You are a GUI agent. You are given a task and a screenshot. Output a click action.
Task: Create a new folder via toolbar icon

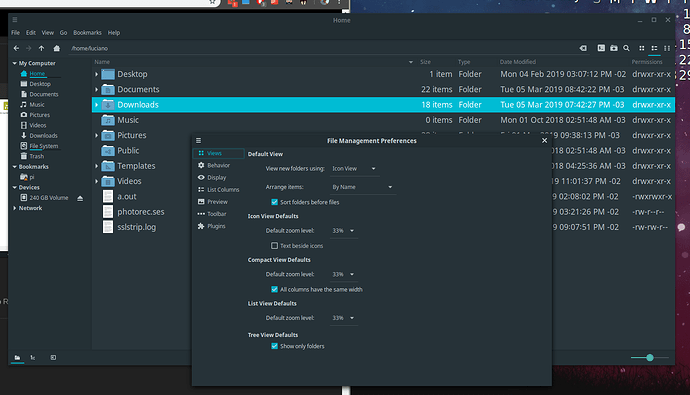(x=614, y=48)
